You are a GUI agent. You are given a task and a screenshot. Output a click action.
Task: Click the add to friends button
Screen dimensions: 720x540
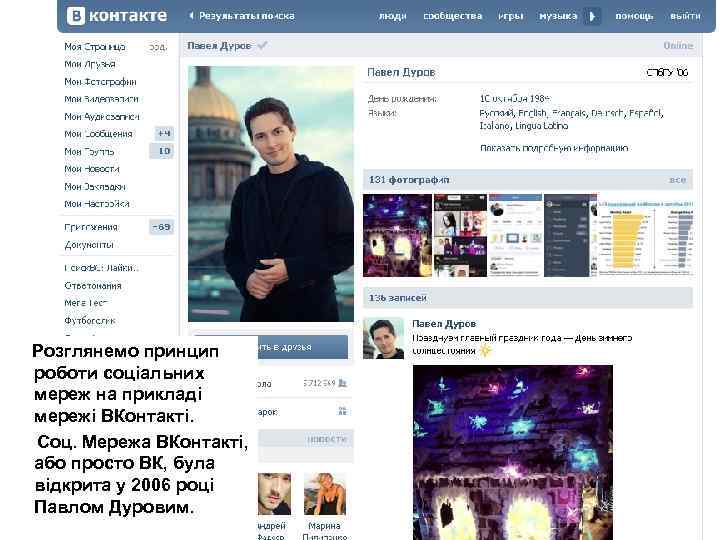303,347
